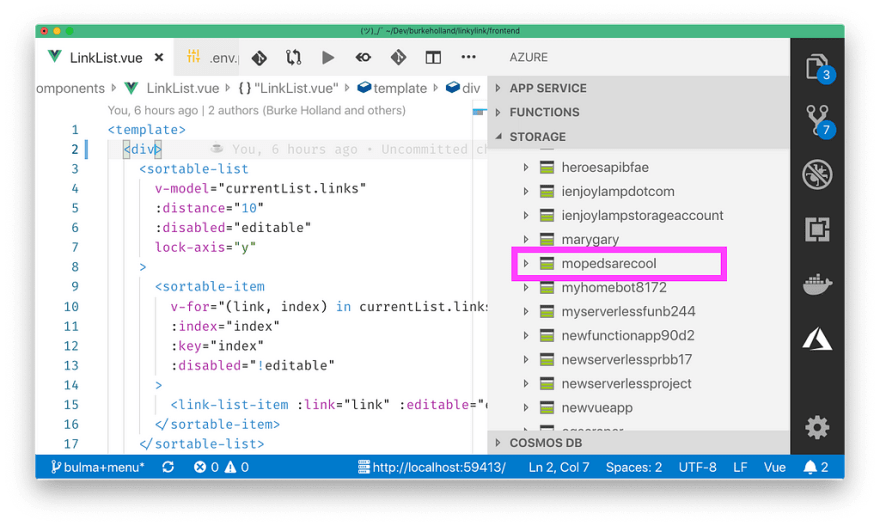Click UTF-8 encoding in status bar
This screenshot has width=880, height=526.
(x=697, y=467)
